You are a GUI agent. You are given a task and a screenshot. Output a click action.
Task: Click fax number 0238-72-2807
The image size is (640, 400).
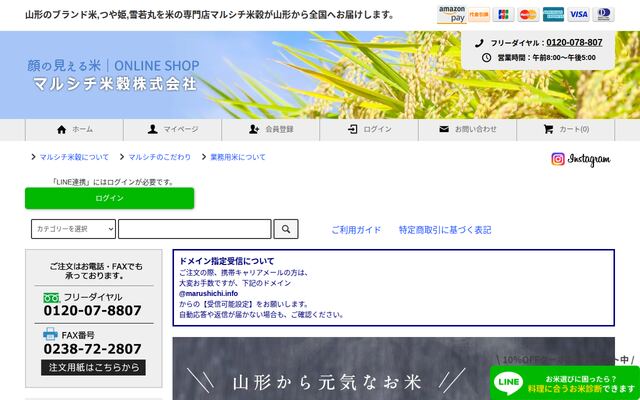[x=93, y=349]
